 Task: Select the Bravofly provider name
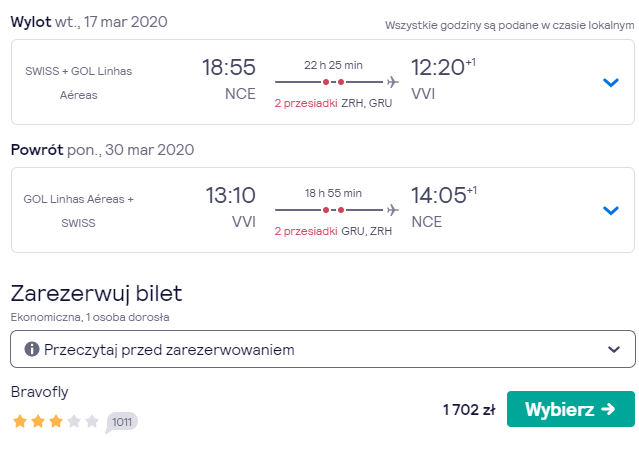pyautogui.click(x=40, y=392)
